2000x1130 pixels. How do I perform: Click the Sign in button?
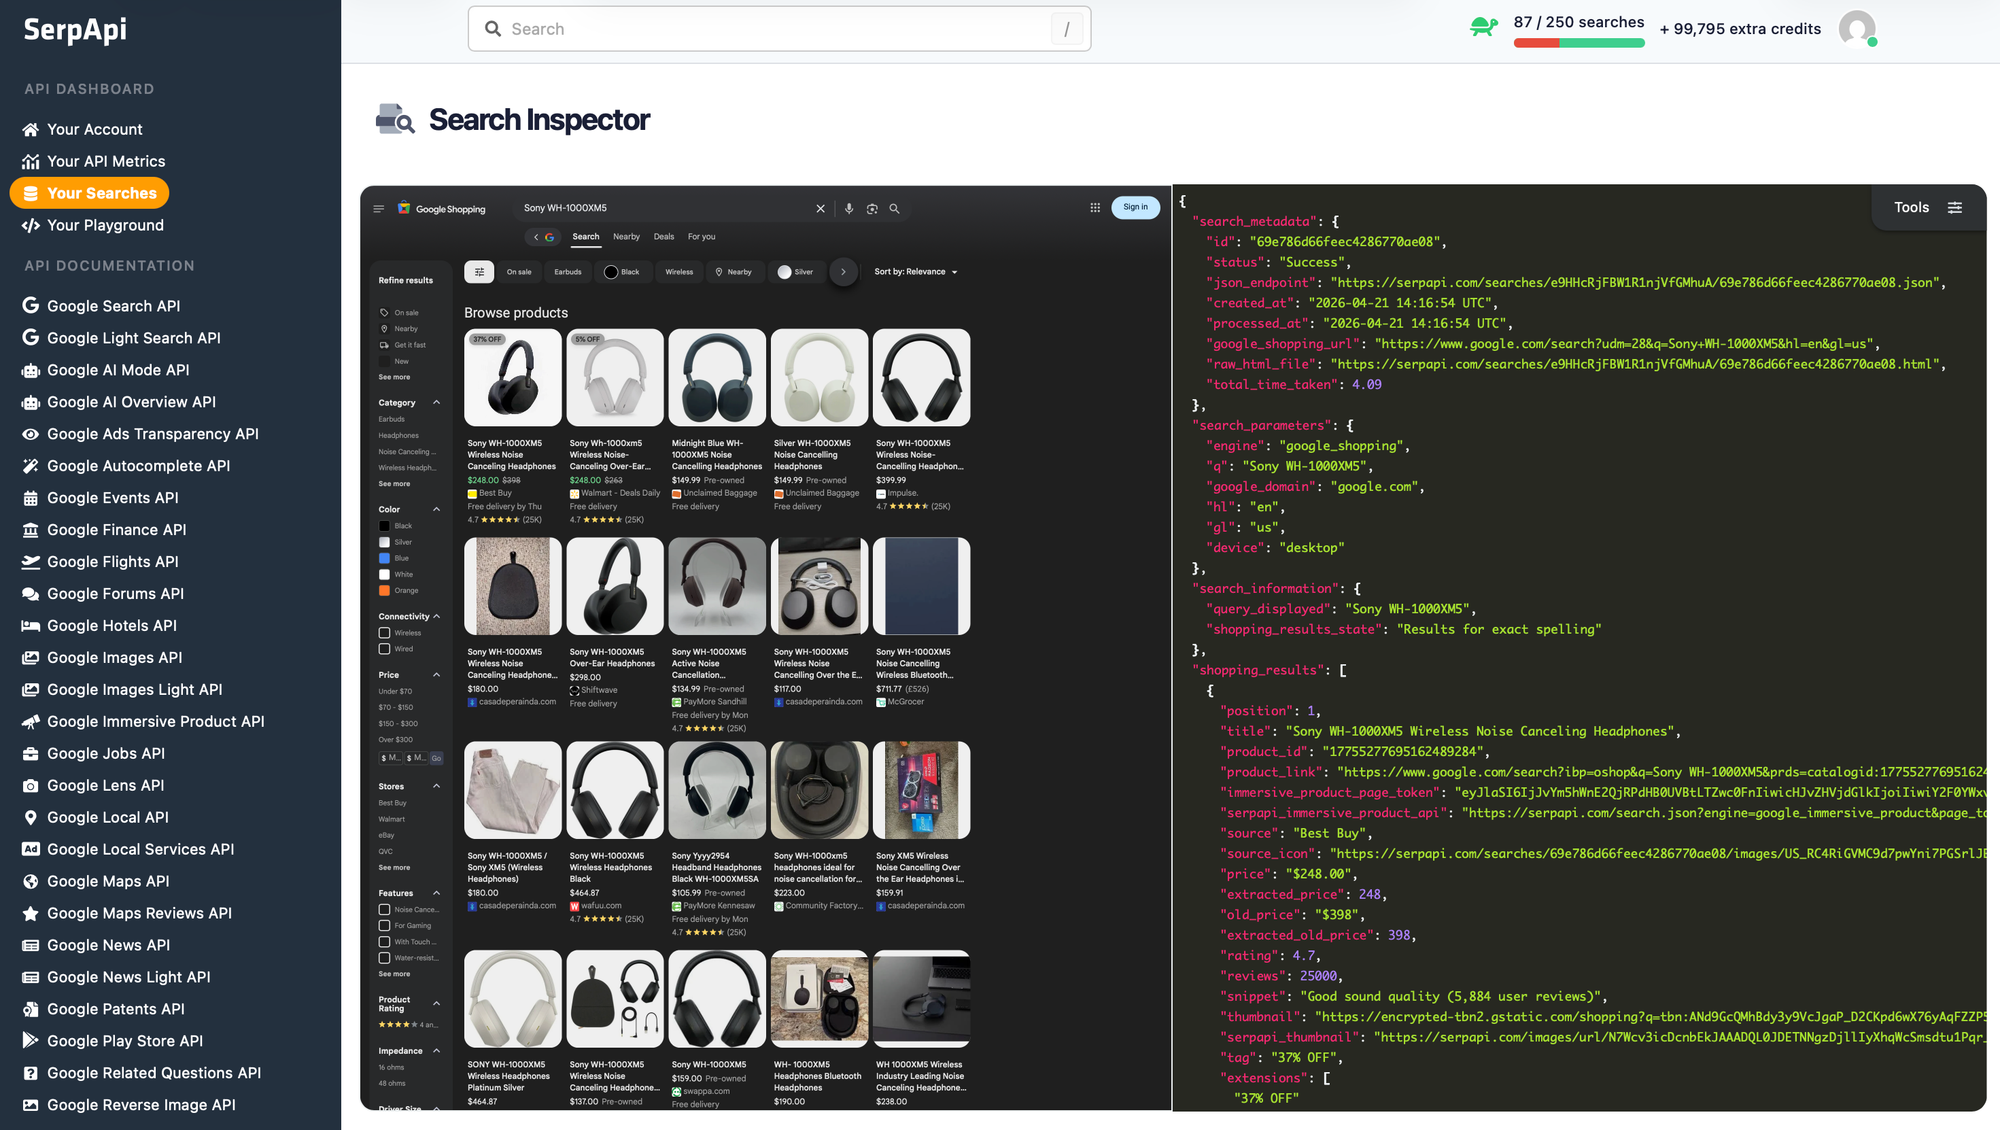point(1135,207)
